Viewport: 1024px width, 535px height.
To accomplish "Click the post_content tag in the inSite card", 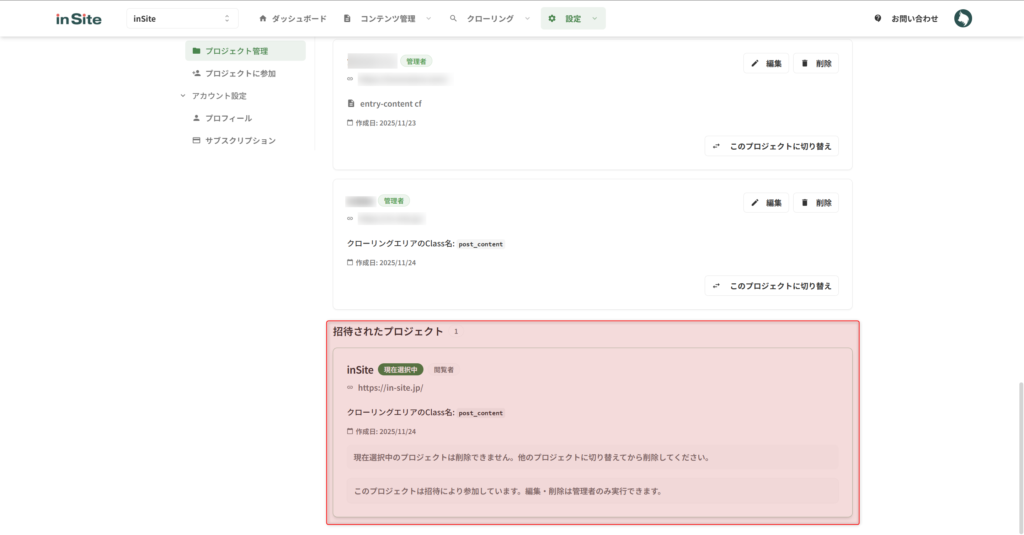I will click(481, 413).
